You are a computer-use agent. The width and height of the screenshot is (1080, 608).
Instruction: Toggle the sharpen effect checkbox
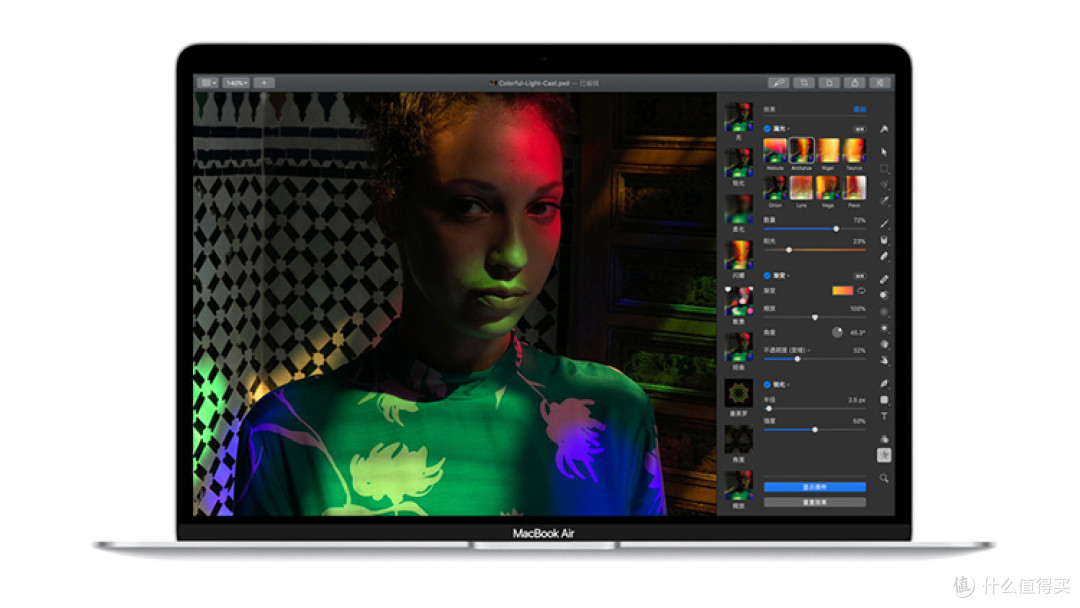(767, 384)
